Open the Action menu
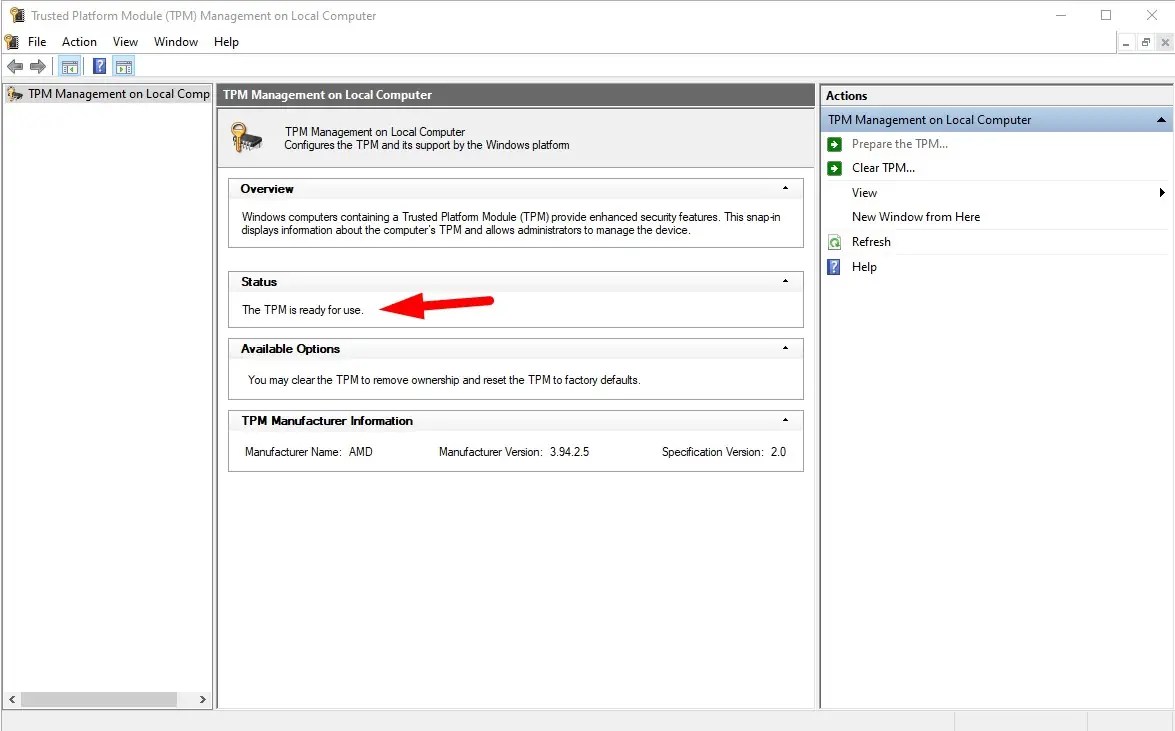This screenshot has height=731, width=1175. (79, 42)
